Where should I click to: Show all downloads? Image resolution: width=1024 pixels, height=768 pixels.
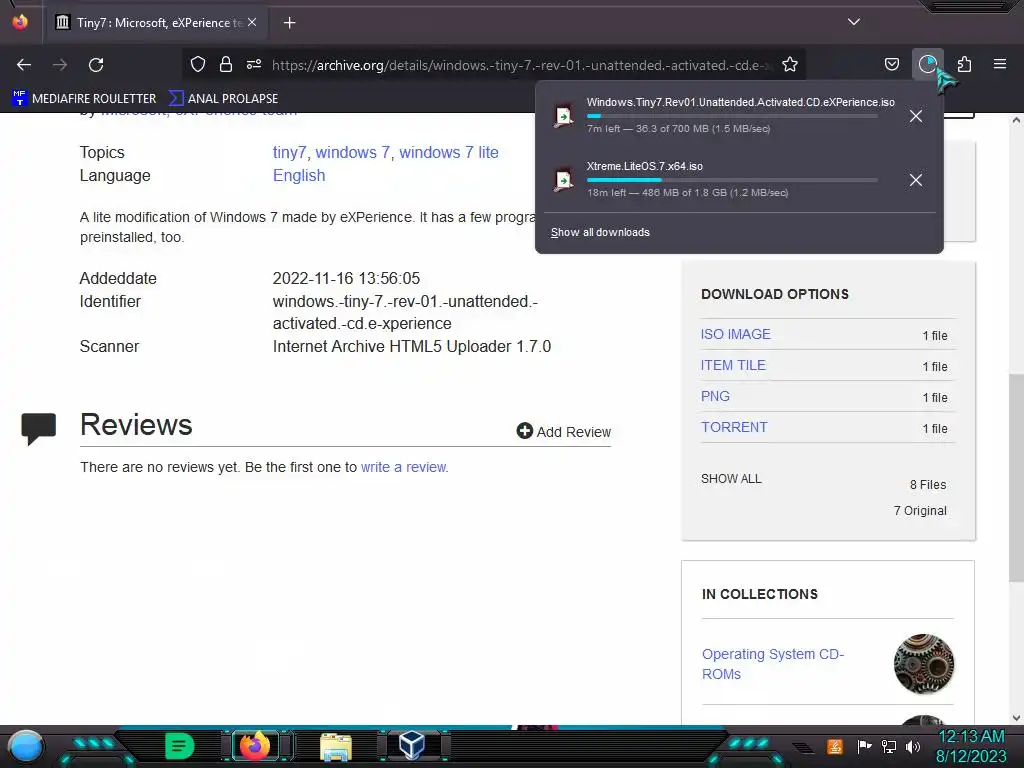coord(600,232)
